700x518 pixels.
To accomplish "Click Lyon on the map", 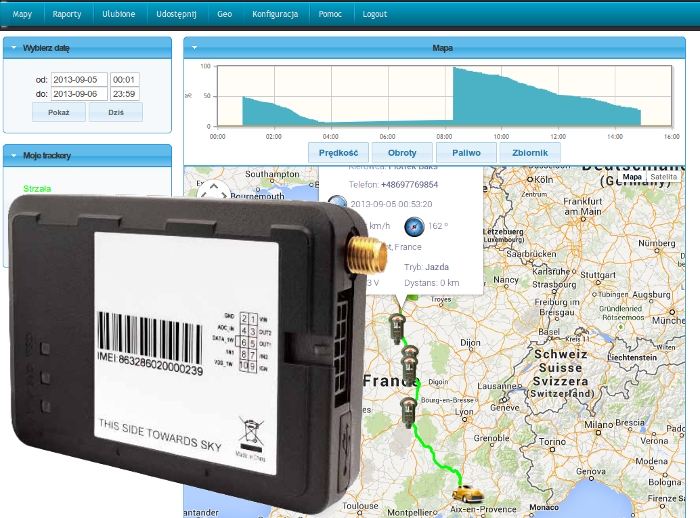I will (x=464, y=412).
